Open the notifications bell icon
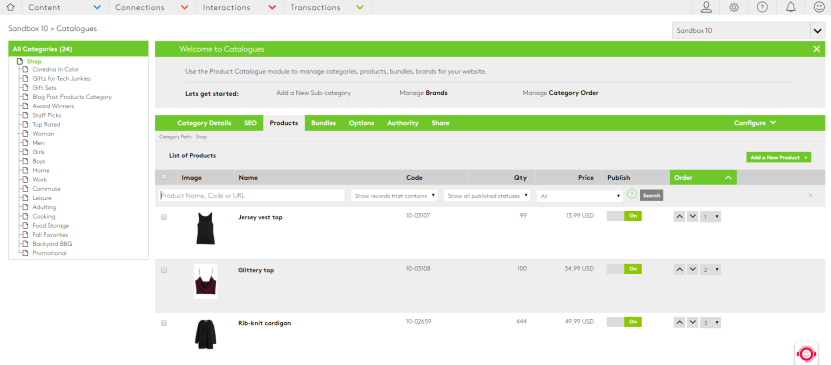 coord(790,7)
